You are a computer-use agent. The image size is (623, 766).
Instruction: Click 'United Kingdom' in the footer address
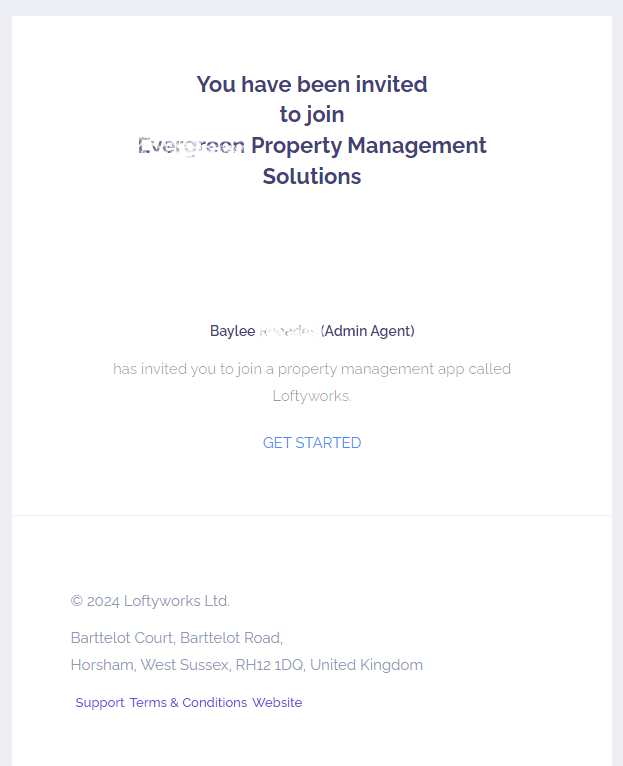click(x=366, y=665)
